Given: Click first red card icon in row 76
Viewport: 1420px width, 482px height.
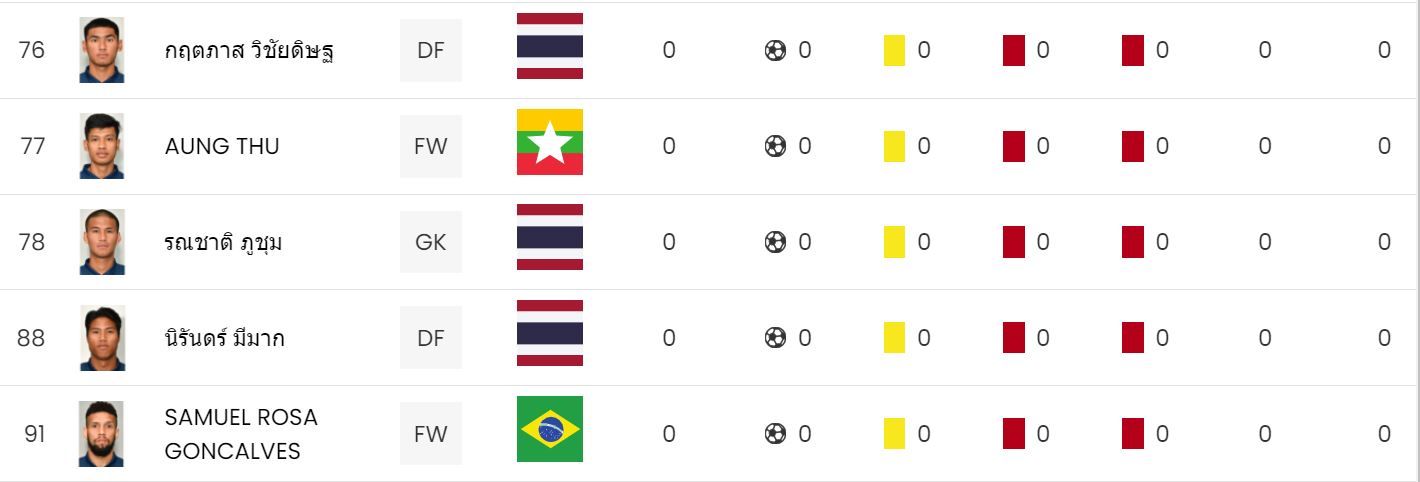Looking at the screenshot, I should (x=1013, y=50).
